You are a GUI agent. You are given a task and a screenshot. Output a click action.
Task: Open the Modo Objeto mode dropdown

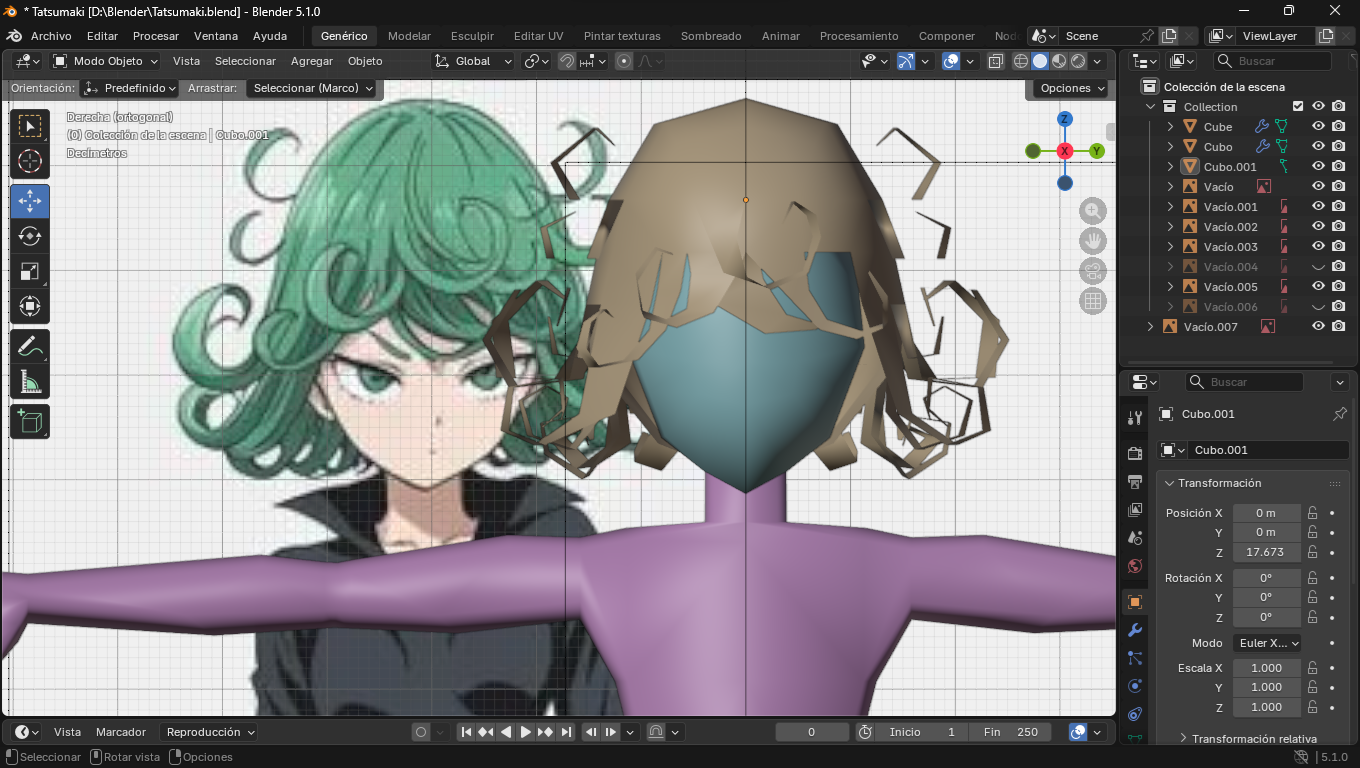tap(106, 61)
